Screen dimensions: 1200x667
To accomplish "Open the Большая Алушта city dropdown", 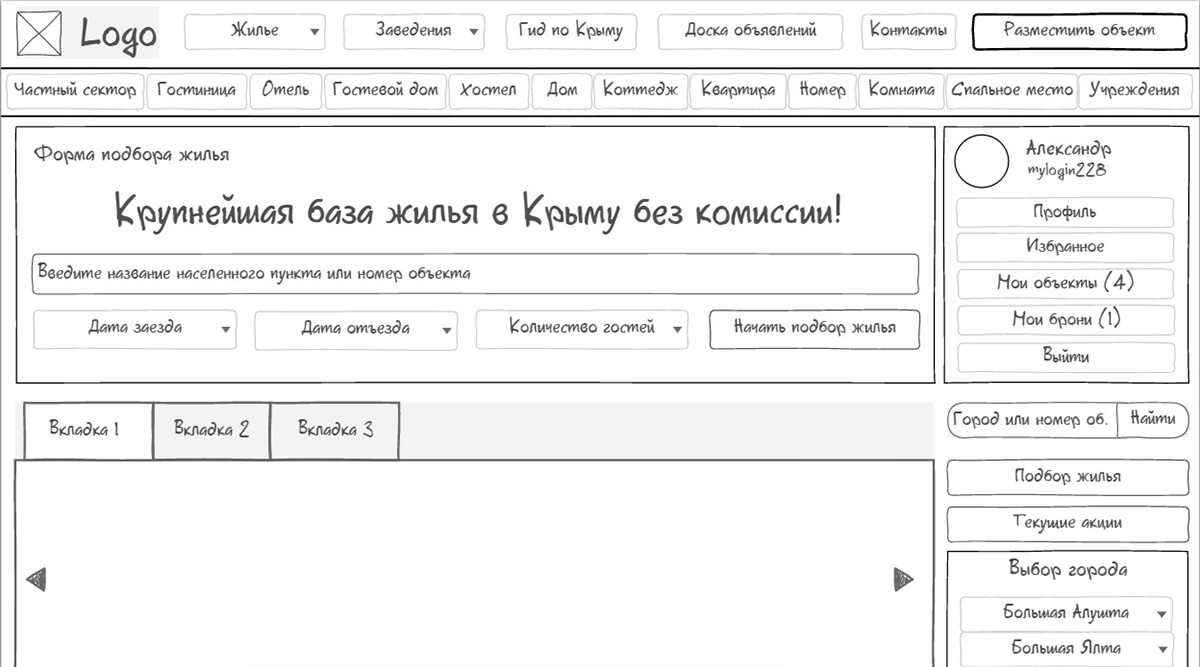I will pos(1066,613).
